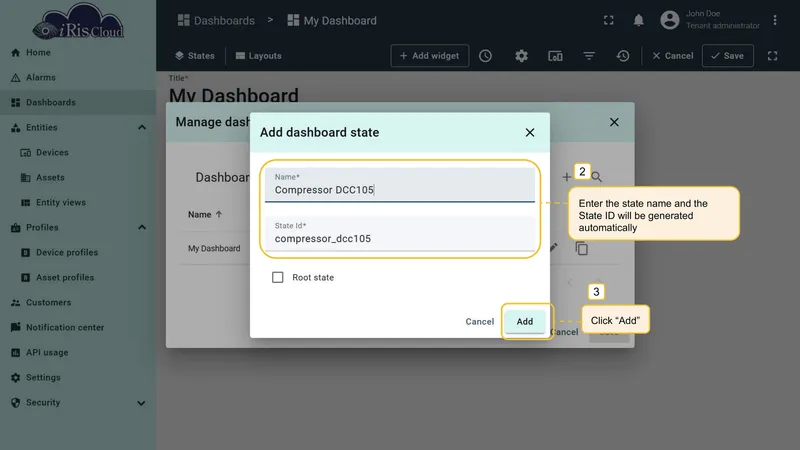Click the State Id input field
Viewport: 800px width, 450px height.
[x=399, y=234]
